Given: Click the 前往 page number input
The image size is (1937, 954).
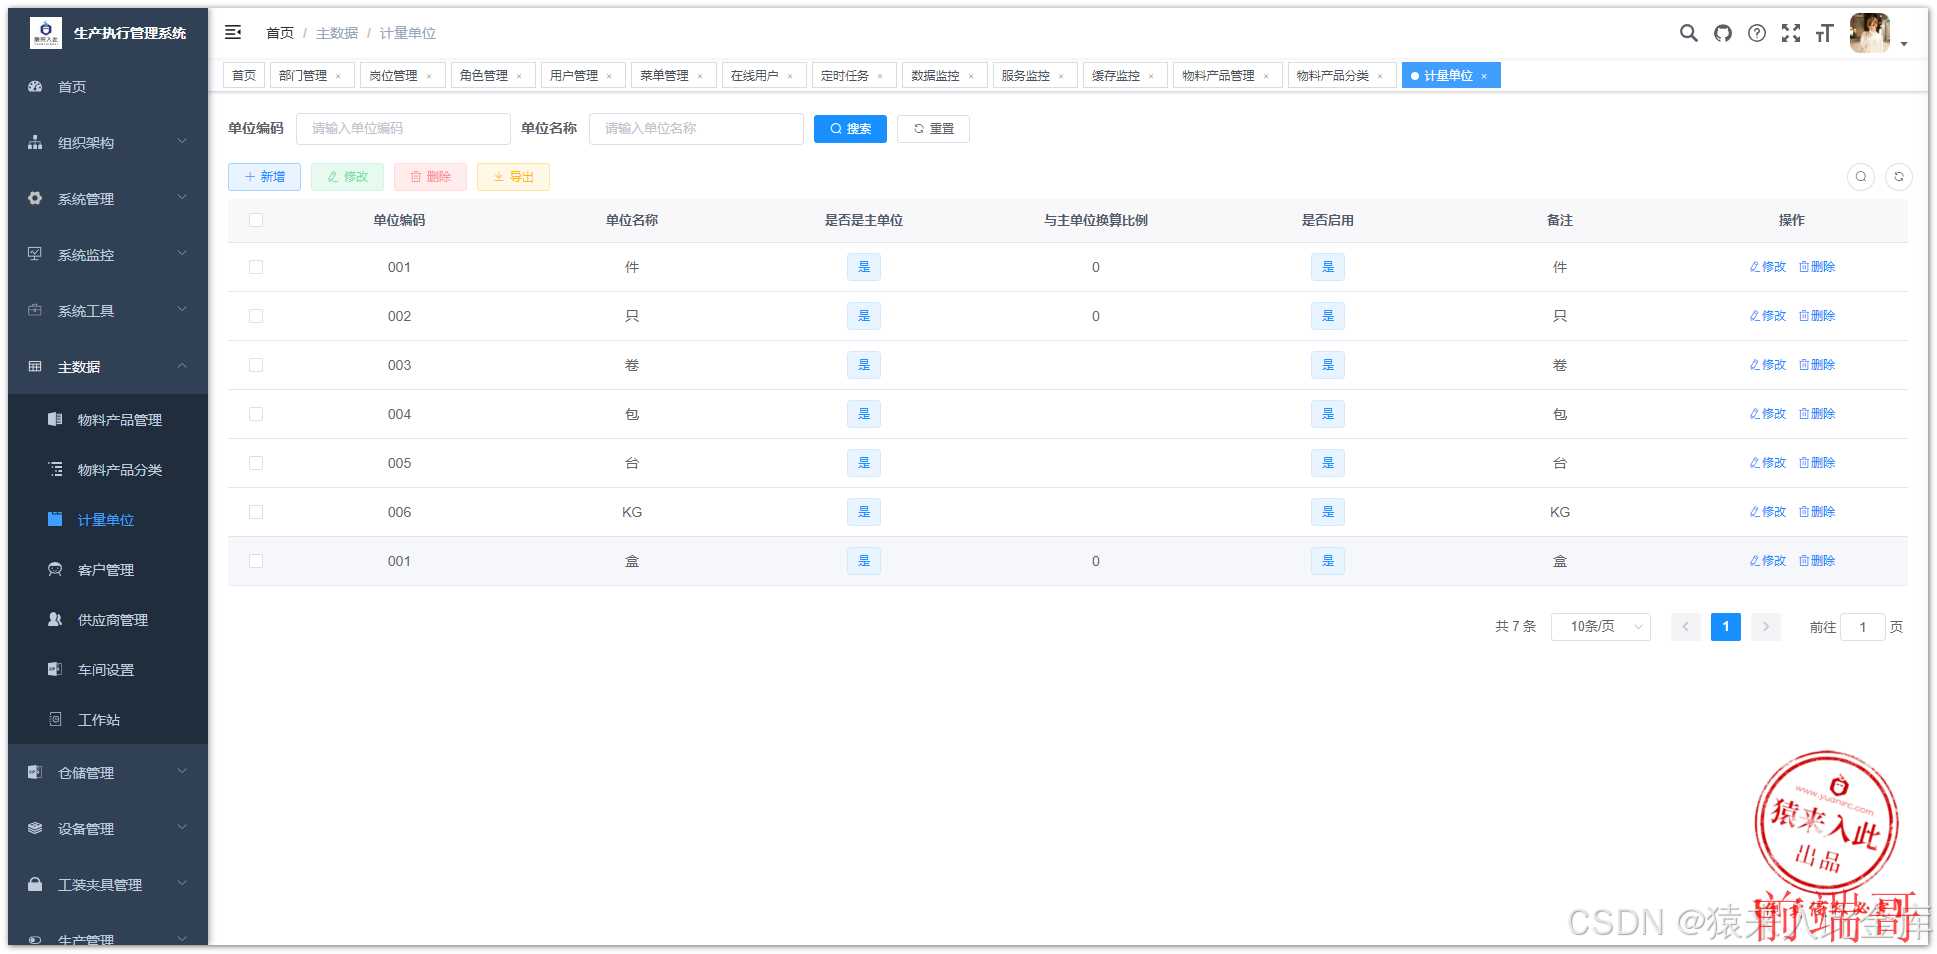Looking at the screenshot, I should 1862,627.
